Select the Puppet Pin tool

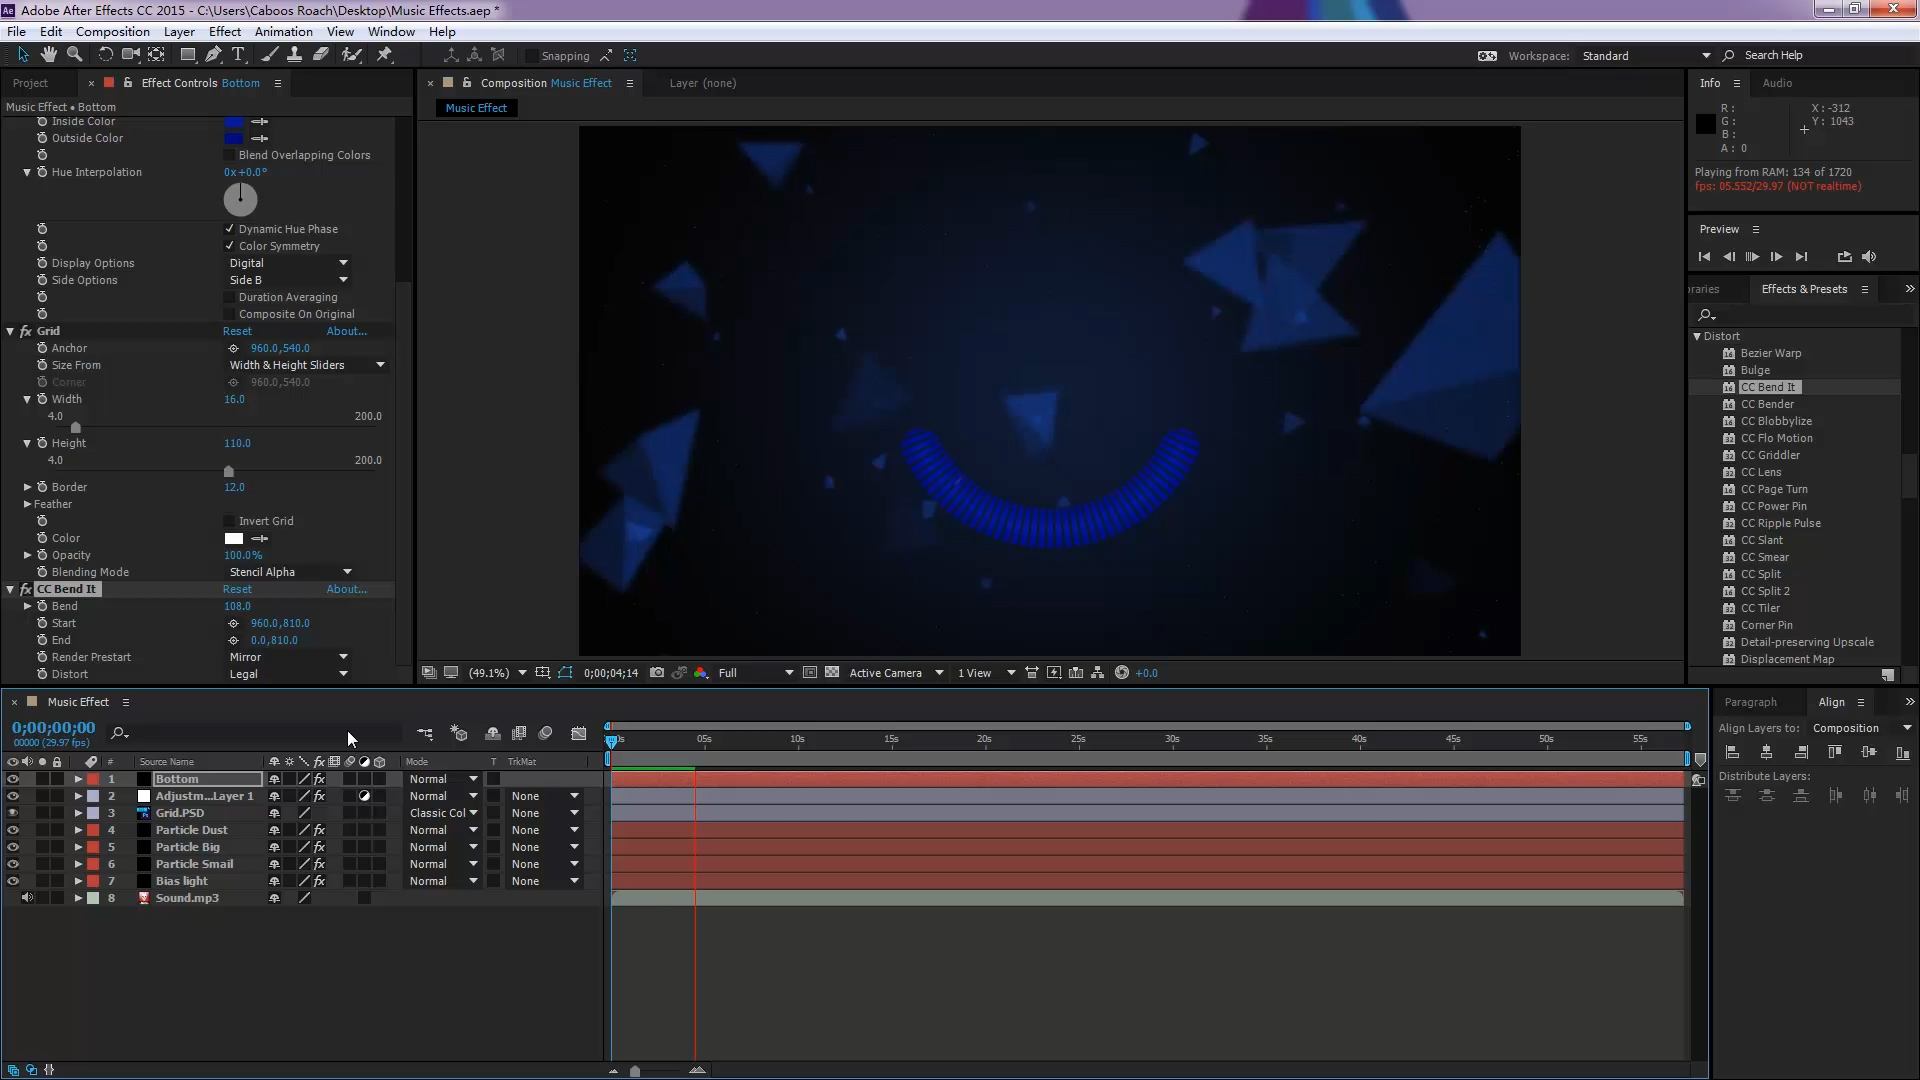pos(384,55)
